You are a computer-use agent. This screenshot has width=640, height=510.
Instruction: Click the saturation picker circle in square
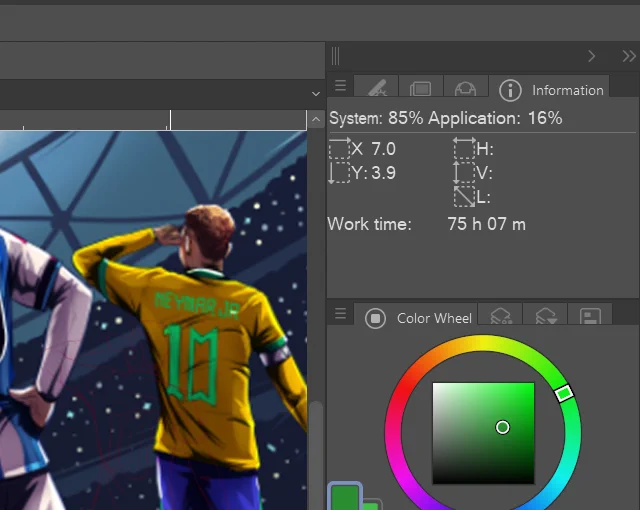[502, 427]
